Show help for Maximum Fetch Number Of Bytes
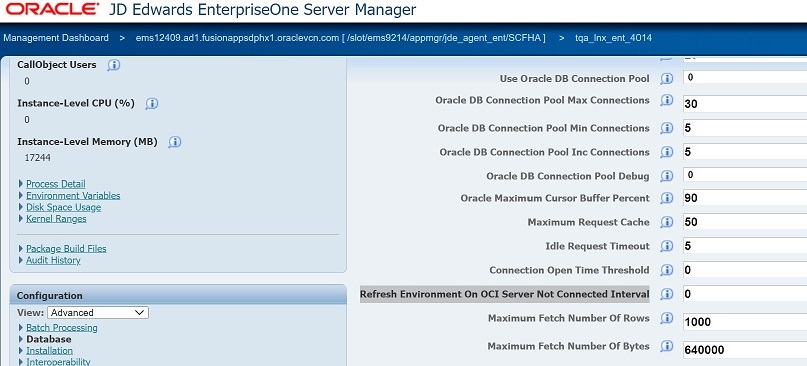The image size is (807, 366). [666, 346]
